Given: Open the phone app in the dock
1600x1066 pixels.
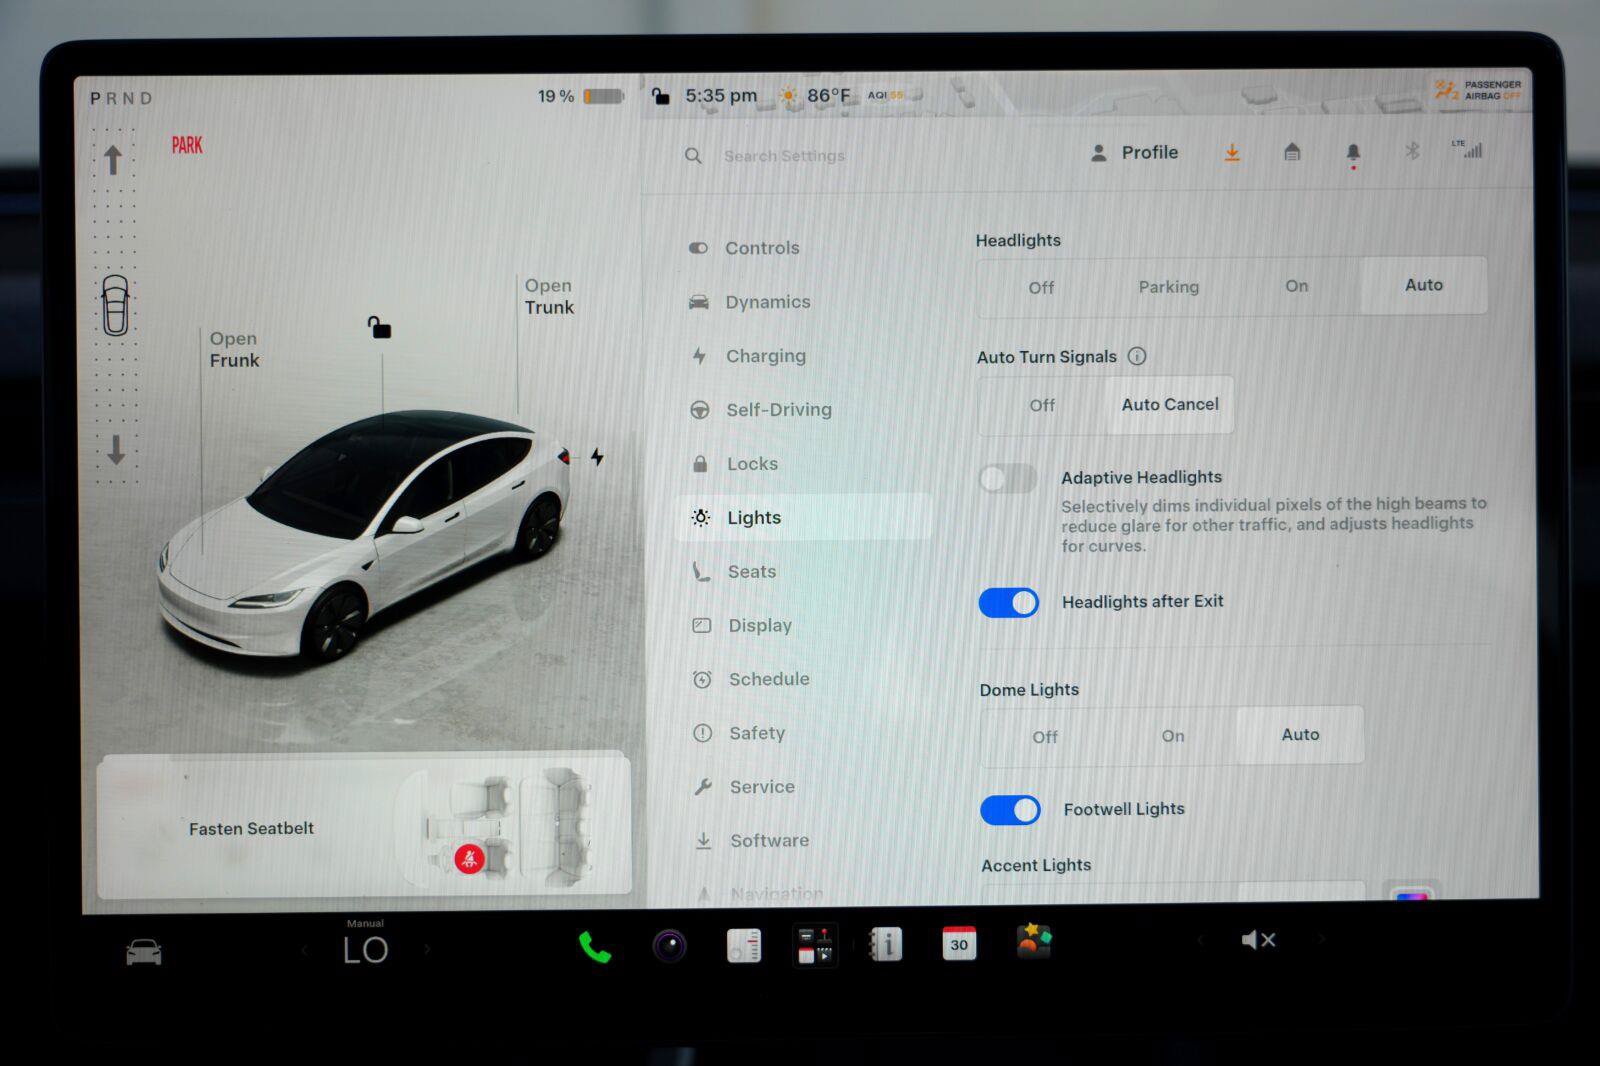Looking at the screenshot, I should coord(594,946).
